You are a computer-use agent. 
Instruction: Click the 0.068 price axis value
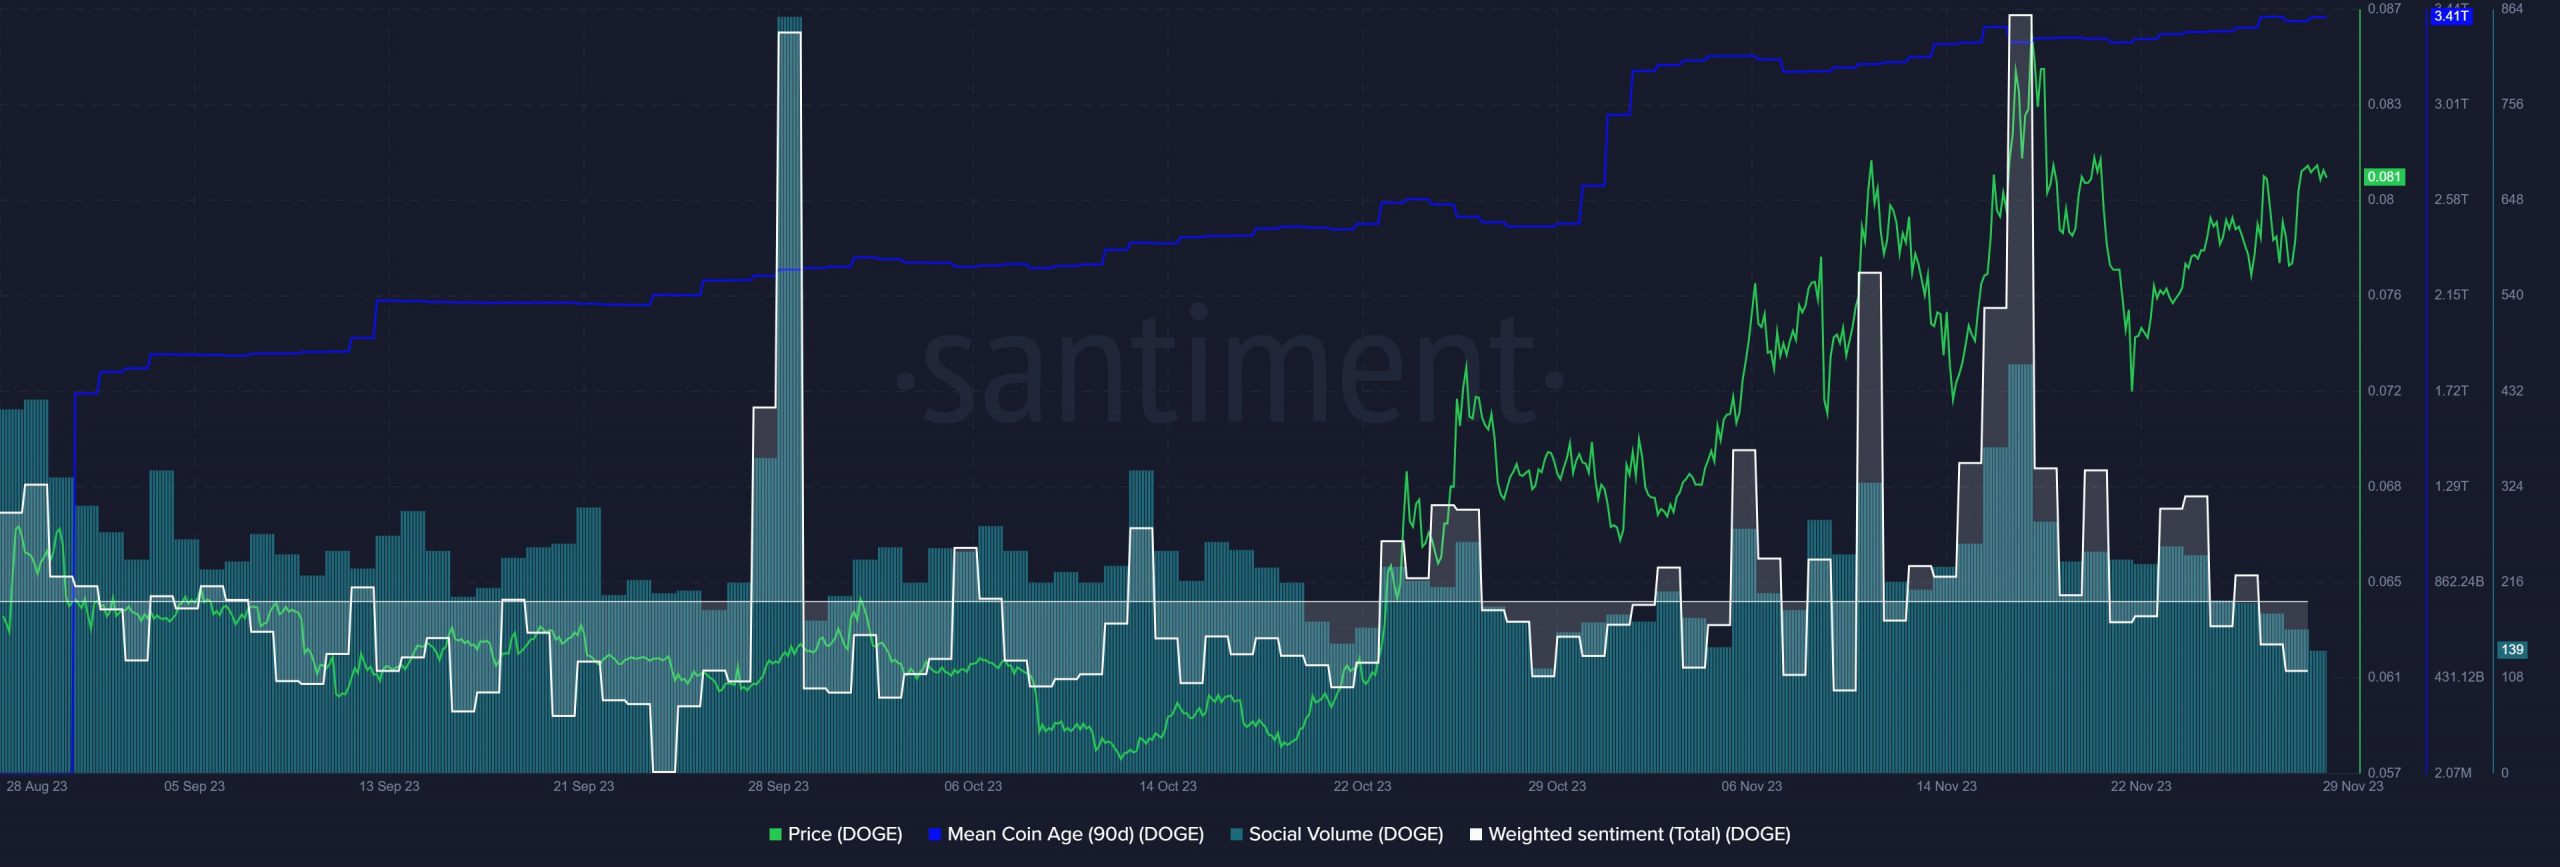(x=2384, y=486)
